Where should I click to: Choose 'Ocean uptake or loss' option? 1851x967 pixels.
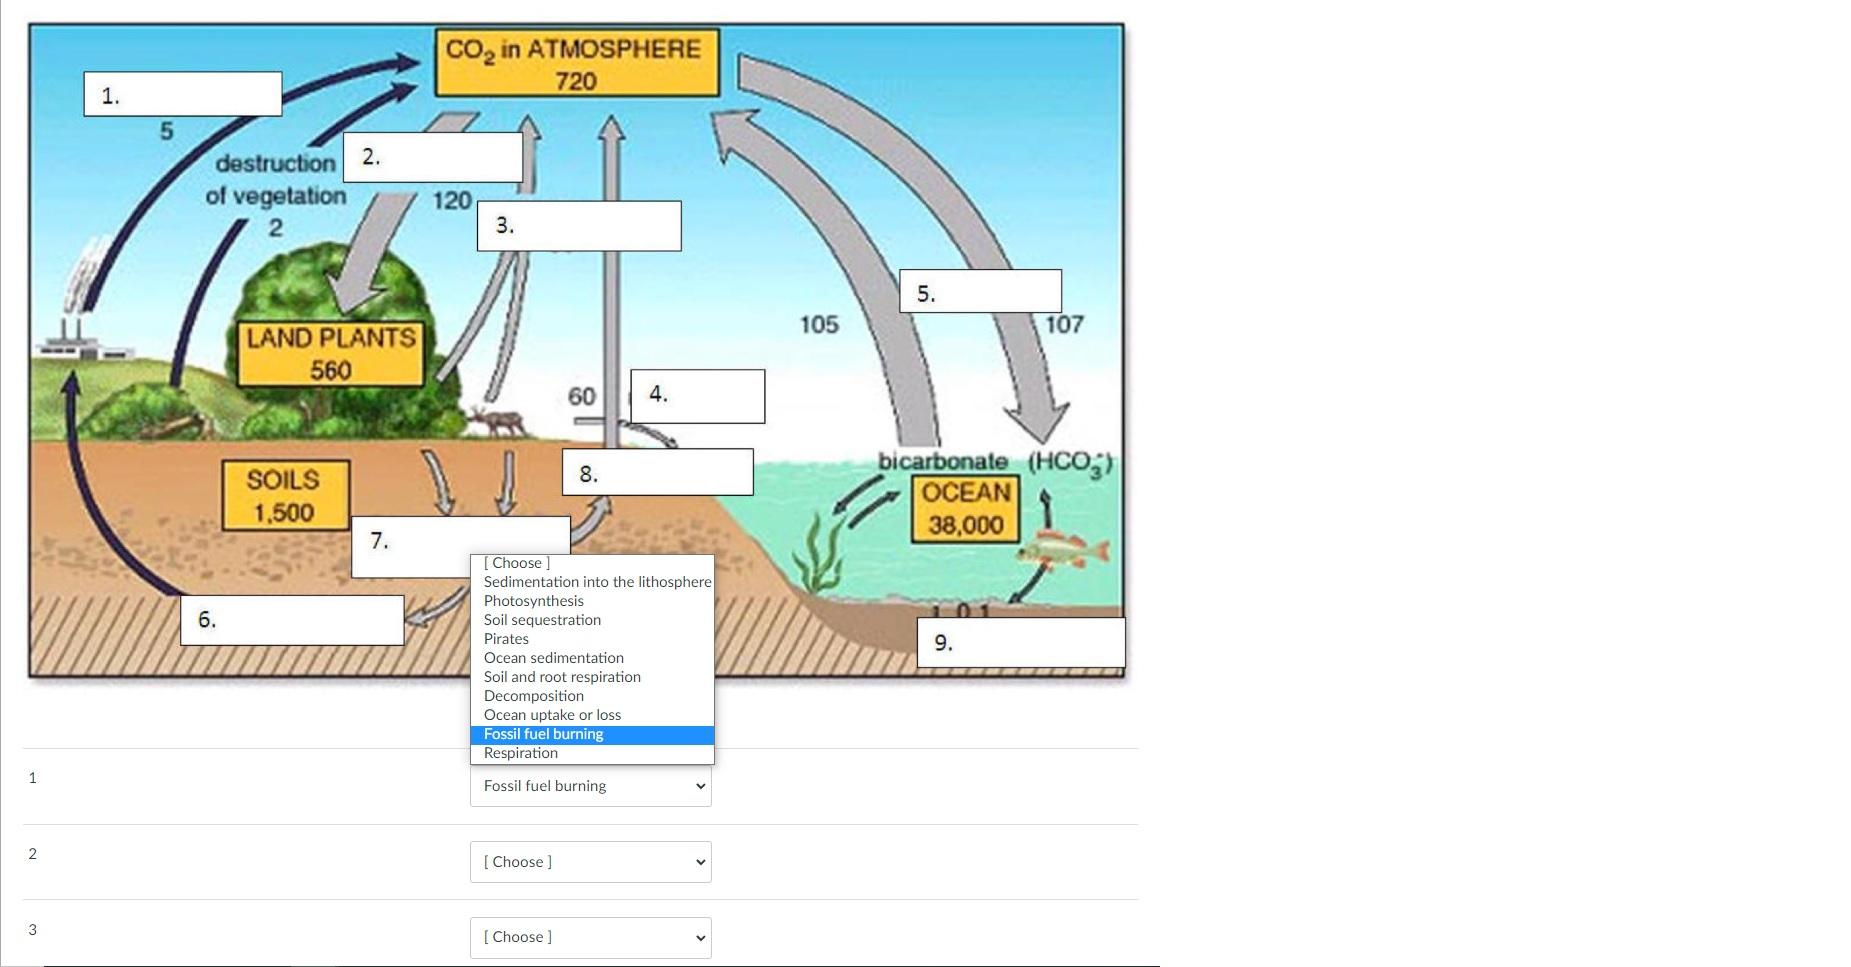tap(592, 715)
